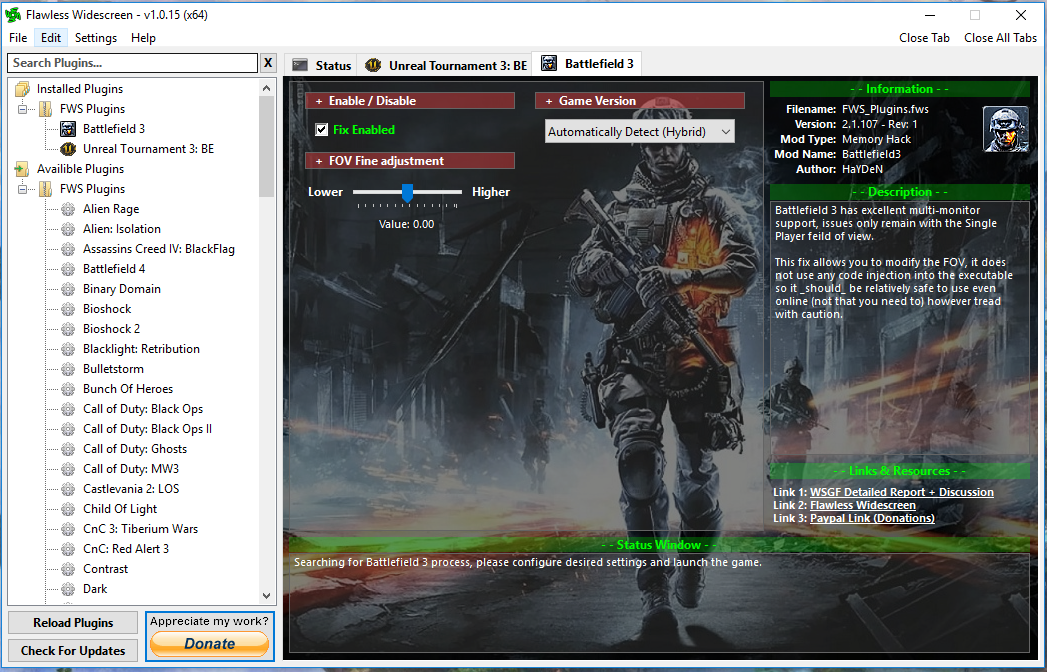
Task: Click the Check For Updates button
Action: (x=73, y=651)
